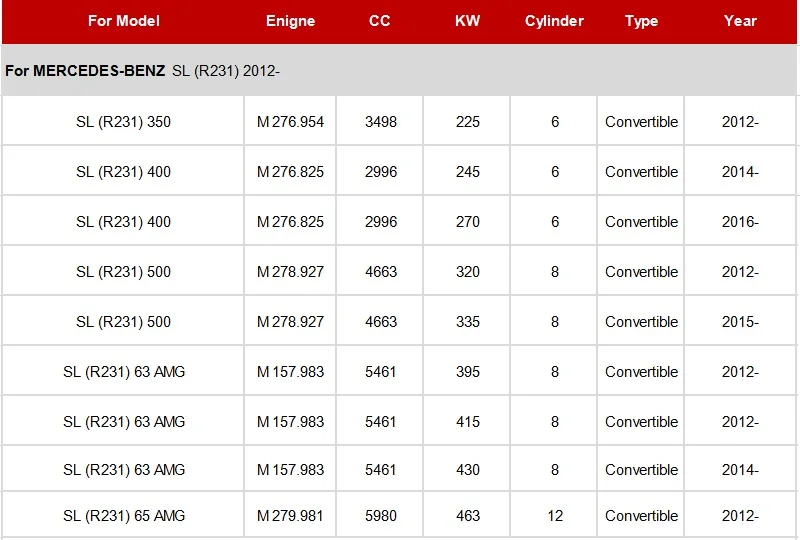Select cylinder '6' in SL 350 row
This screenshot has width=800, height=540.
pos(555,122)
